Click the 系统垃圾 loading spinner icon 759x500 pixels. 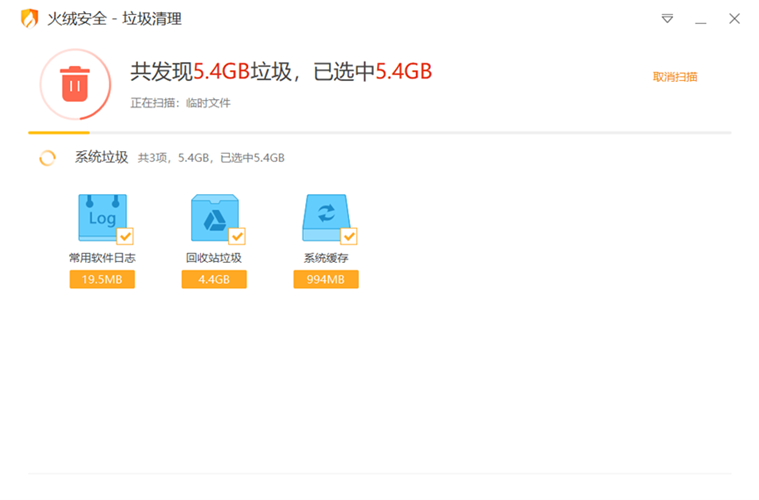pyautogui.click(x=47, y=158)
